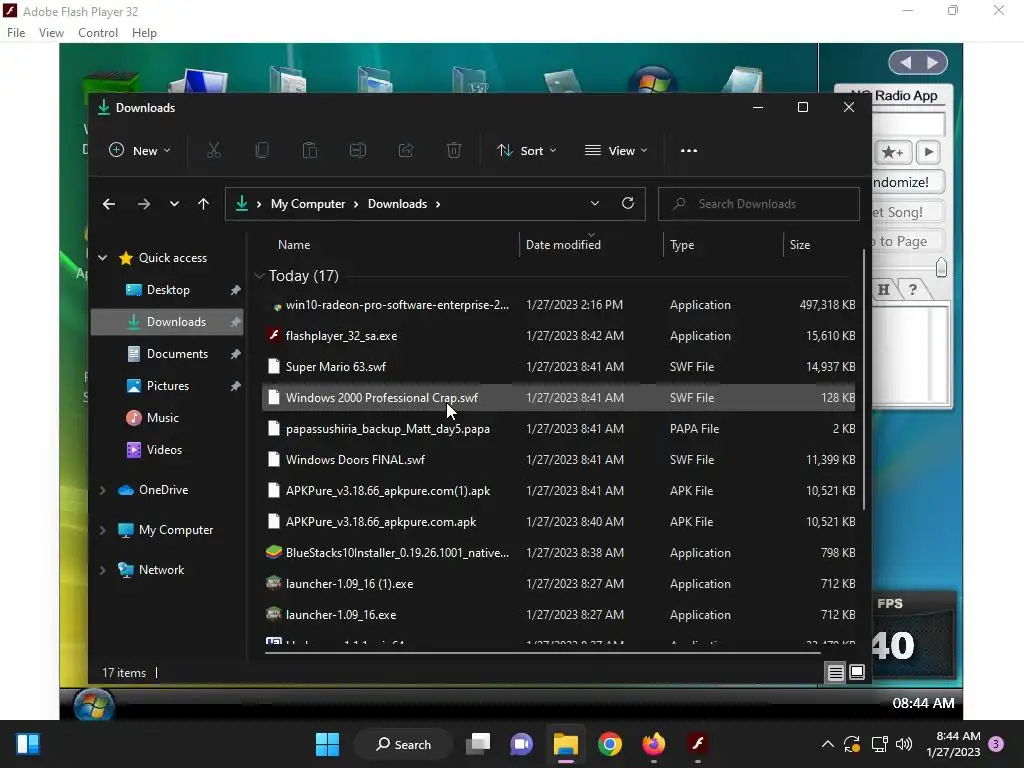Viewport: 1024px width, 768px height.
Task: Show hidden system tray icons chevron
Action: coord(827,744)
